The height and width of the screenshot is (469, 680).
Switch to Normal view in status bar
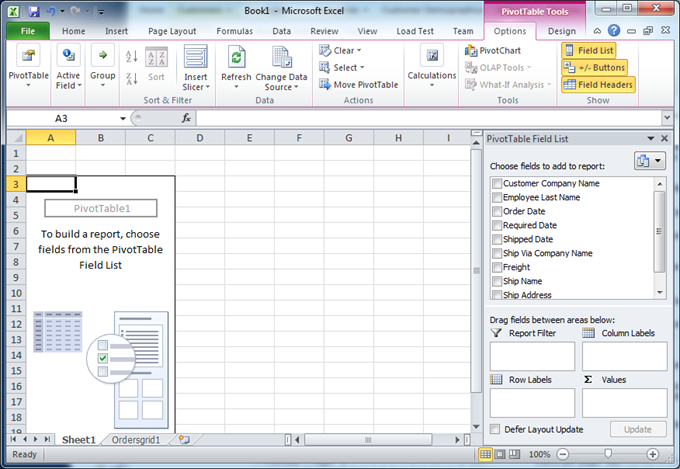tap(485, 454)
